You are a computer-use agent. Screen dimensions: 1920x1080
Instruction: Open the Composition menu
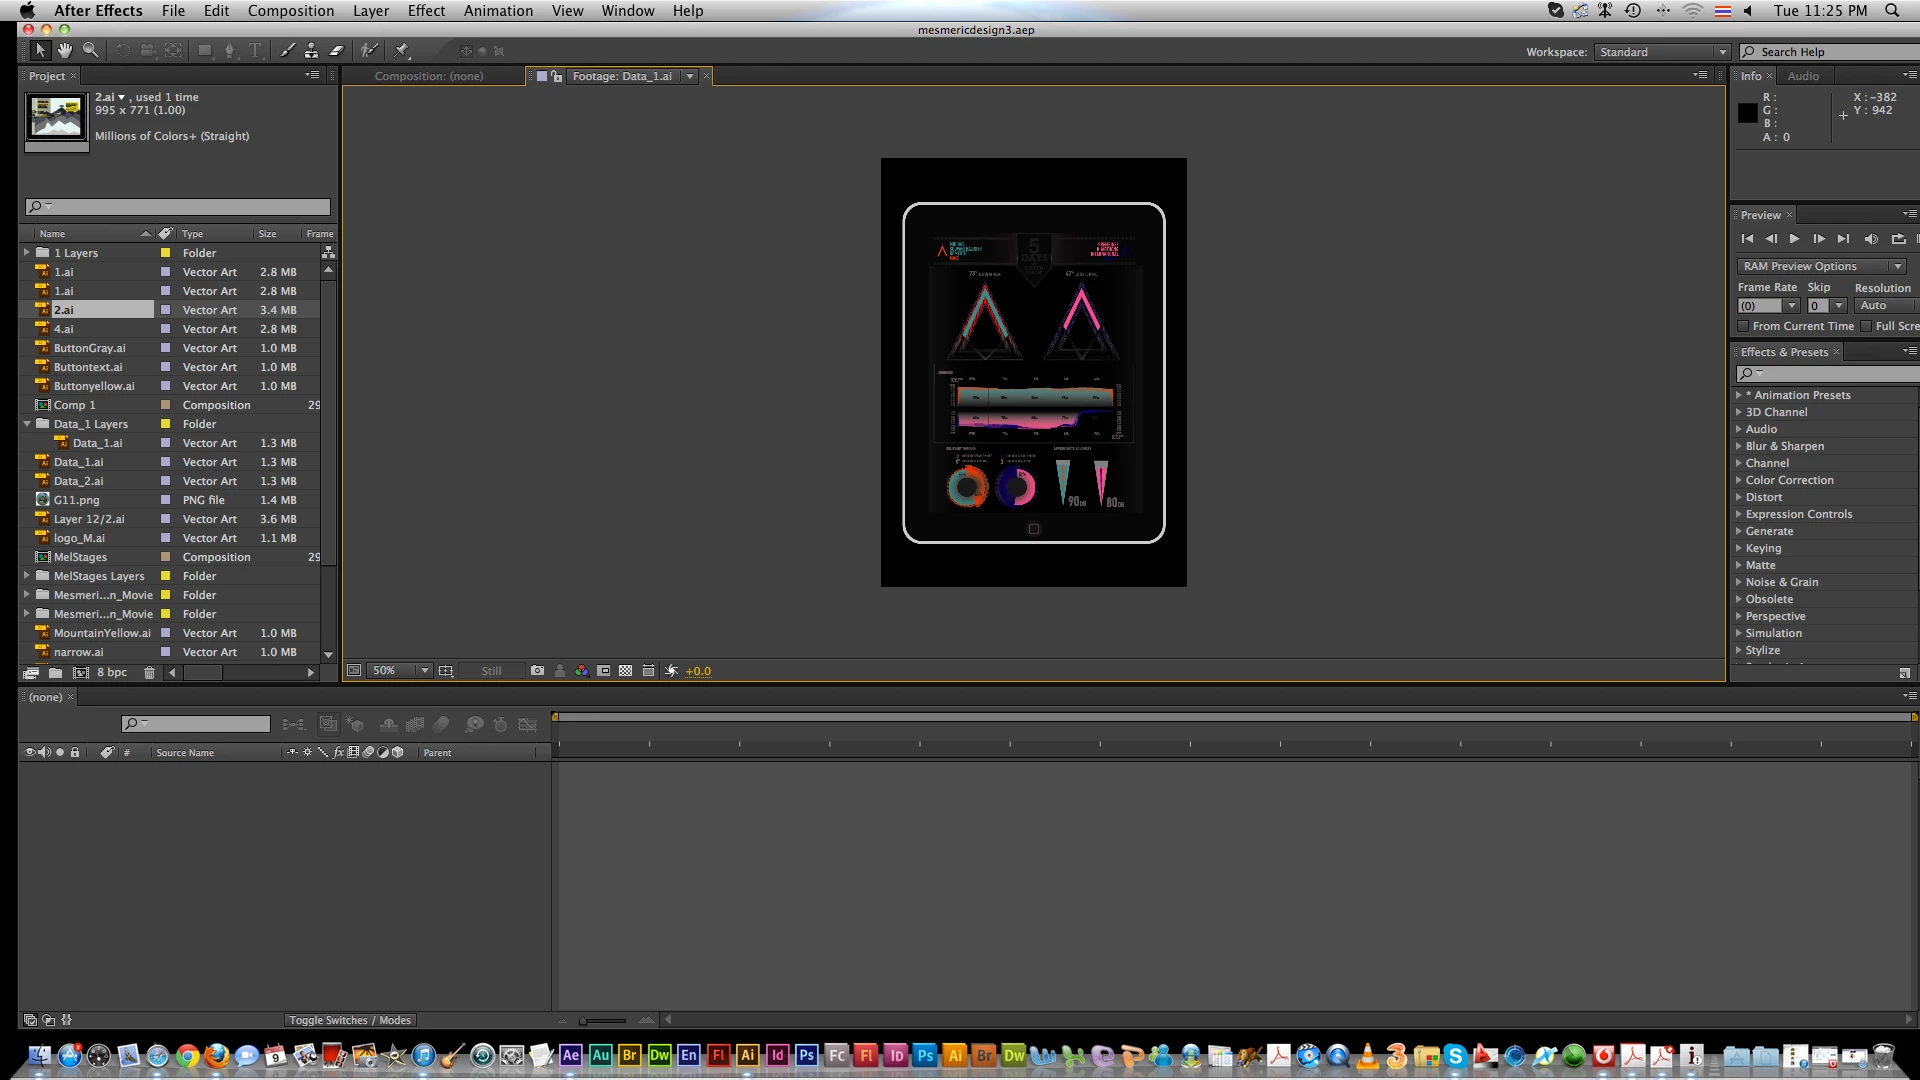click(x=290, y=10)
